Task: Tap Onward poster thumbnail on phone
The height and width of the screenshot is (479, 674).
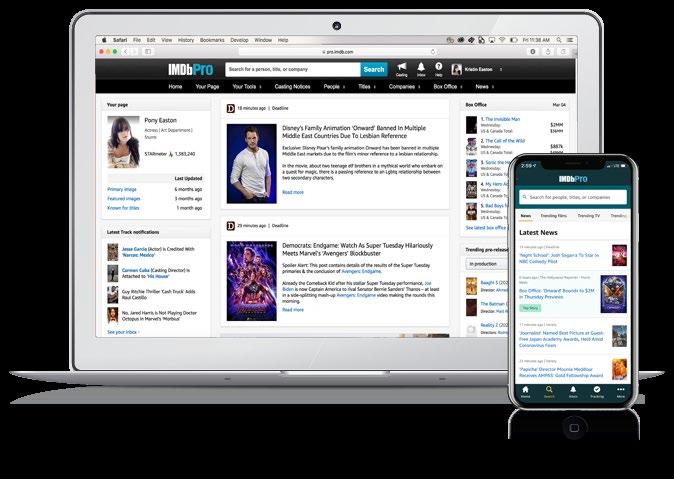Action: click(613, 294)
